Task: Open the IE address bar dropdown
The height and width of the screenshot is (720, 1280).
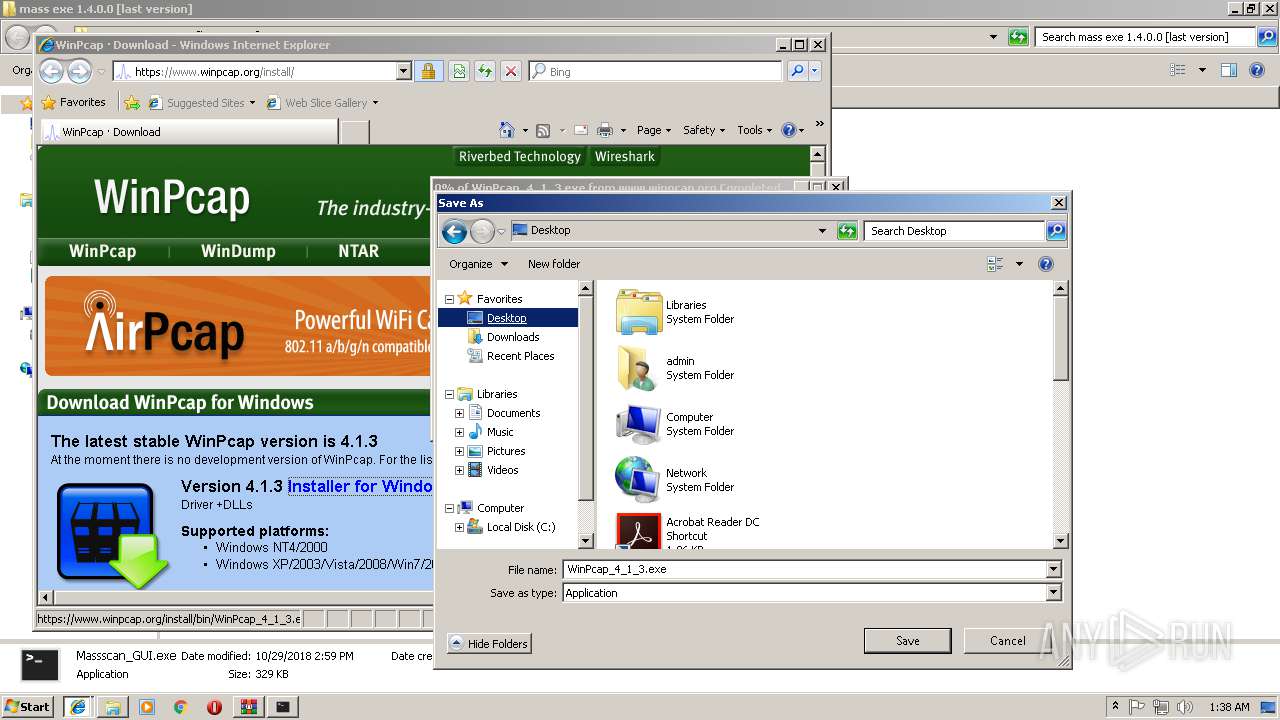Action: point(404,71)
